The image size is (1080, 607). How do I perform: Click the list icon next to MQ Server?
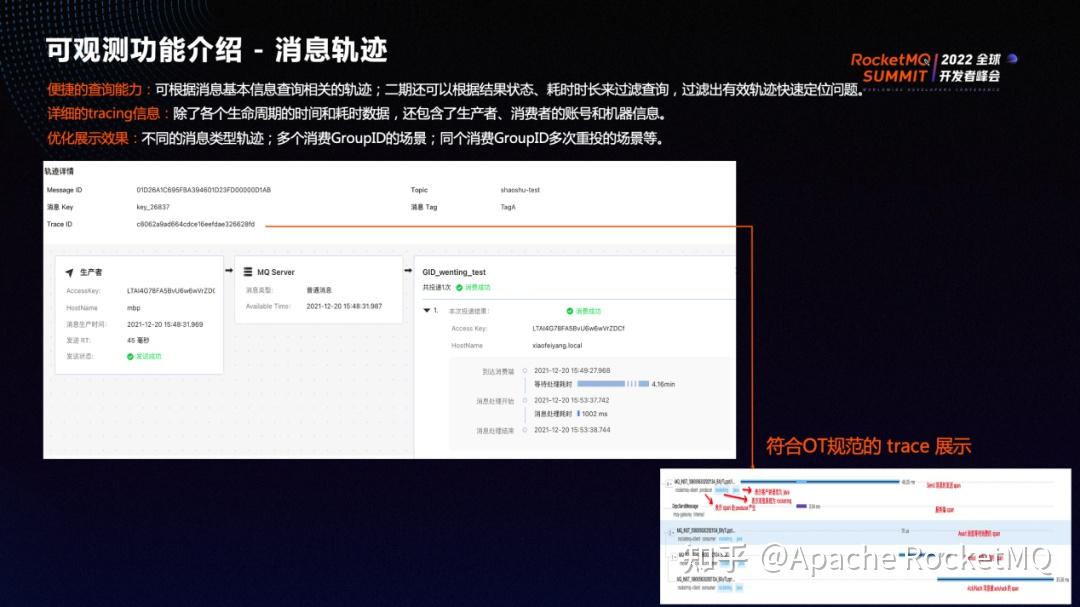tap(247, 270)
